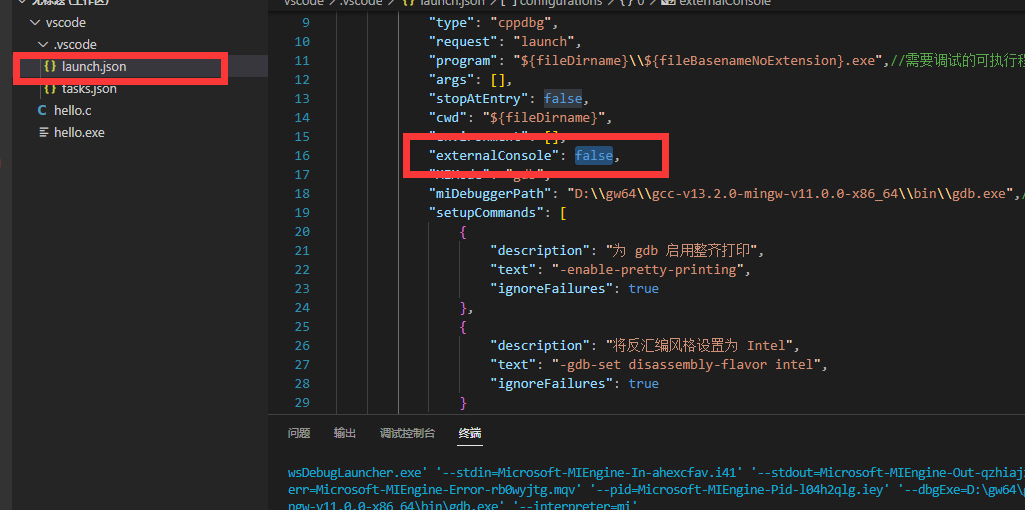The image size is (1025, 510).
Task: Click the "miDebuggerPath" key on line 18
Action: click(490, 194)
